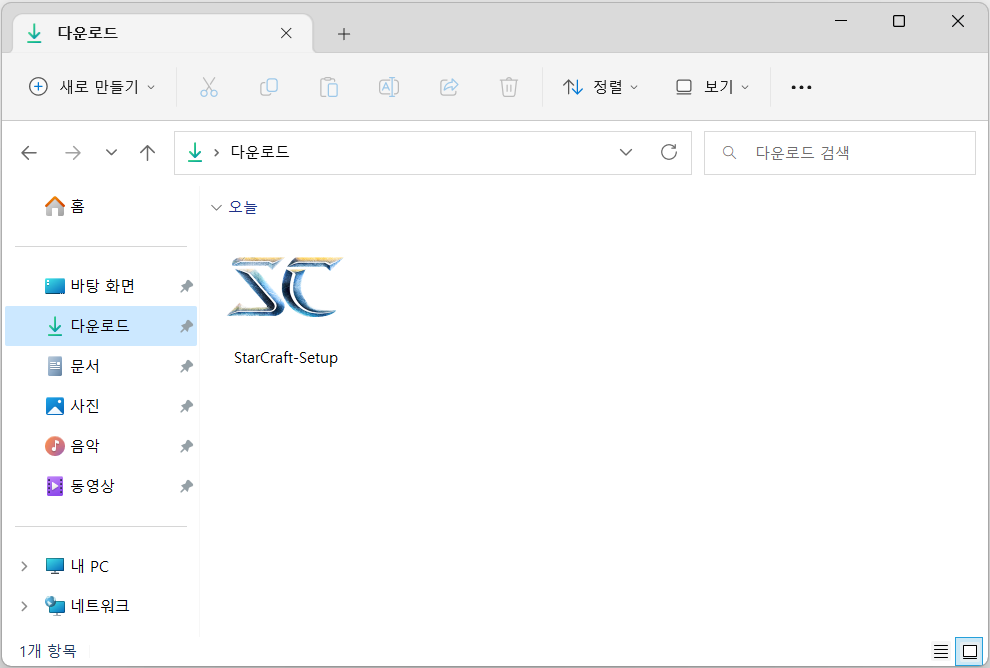Open recent locations chevron dropdown

111,153
